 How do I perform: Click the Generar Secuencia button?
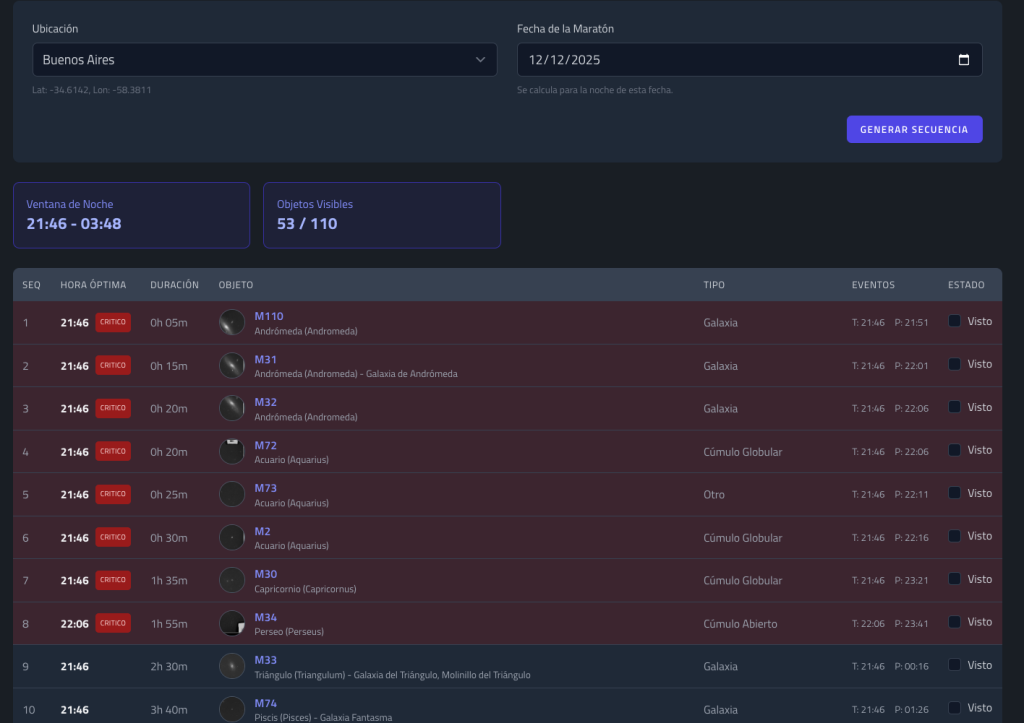(x=914, y=129)
